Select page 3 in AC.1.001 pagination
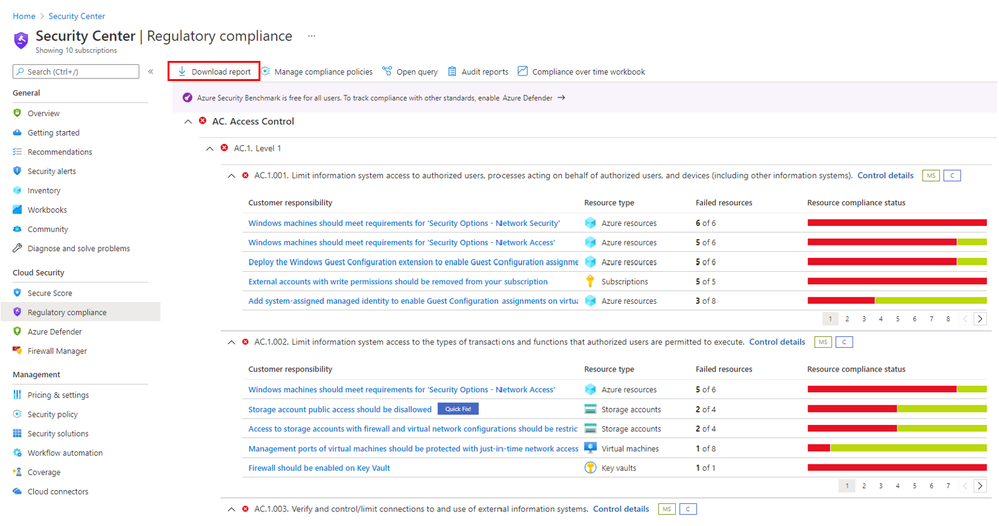The width and height of the screenshot is (999, 526). click(864, 319)
